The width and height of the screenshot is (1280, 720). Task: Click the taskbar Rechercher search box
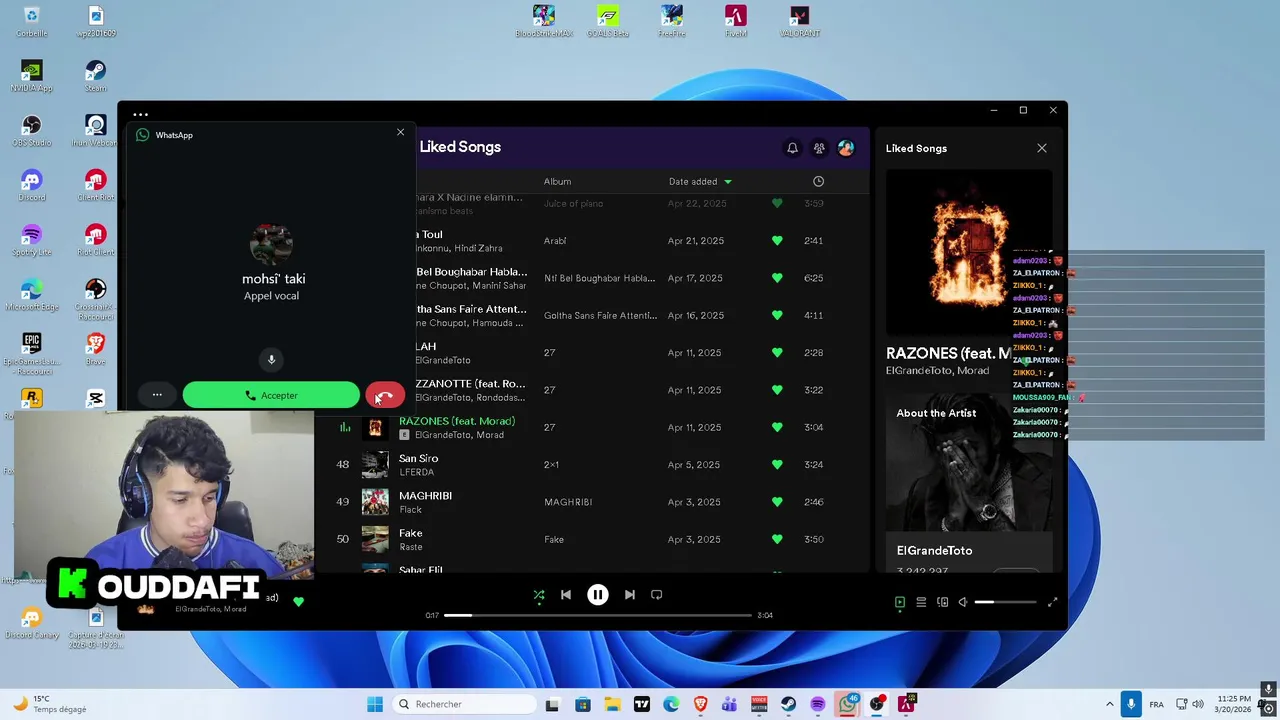(464, 704)
